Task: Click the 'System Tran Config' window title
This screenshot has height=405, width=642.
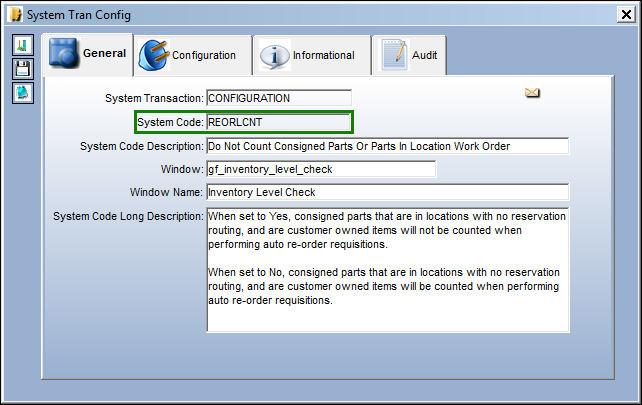Action: coord(79,15)
